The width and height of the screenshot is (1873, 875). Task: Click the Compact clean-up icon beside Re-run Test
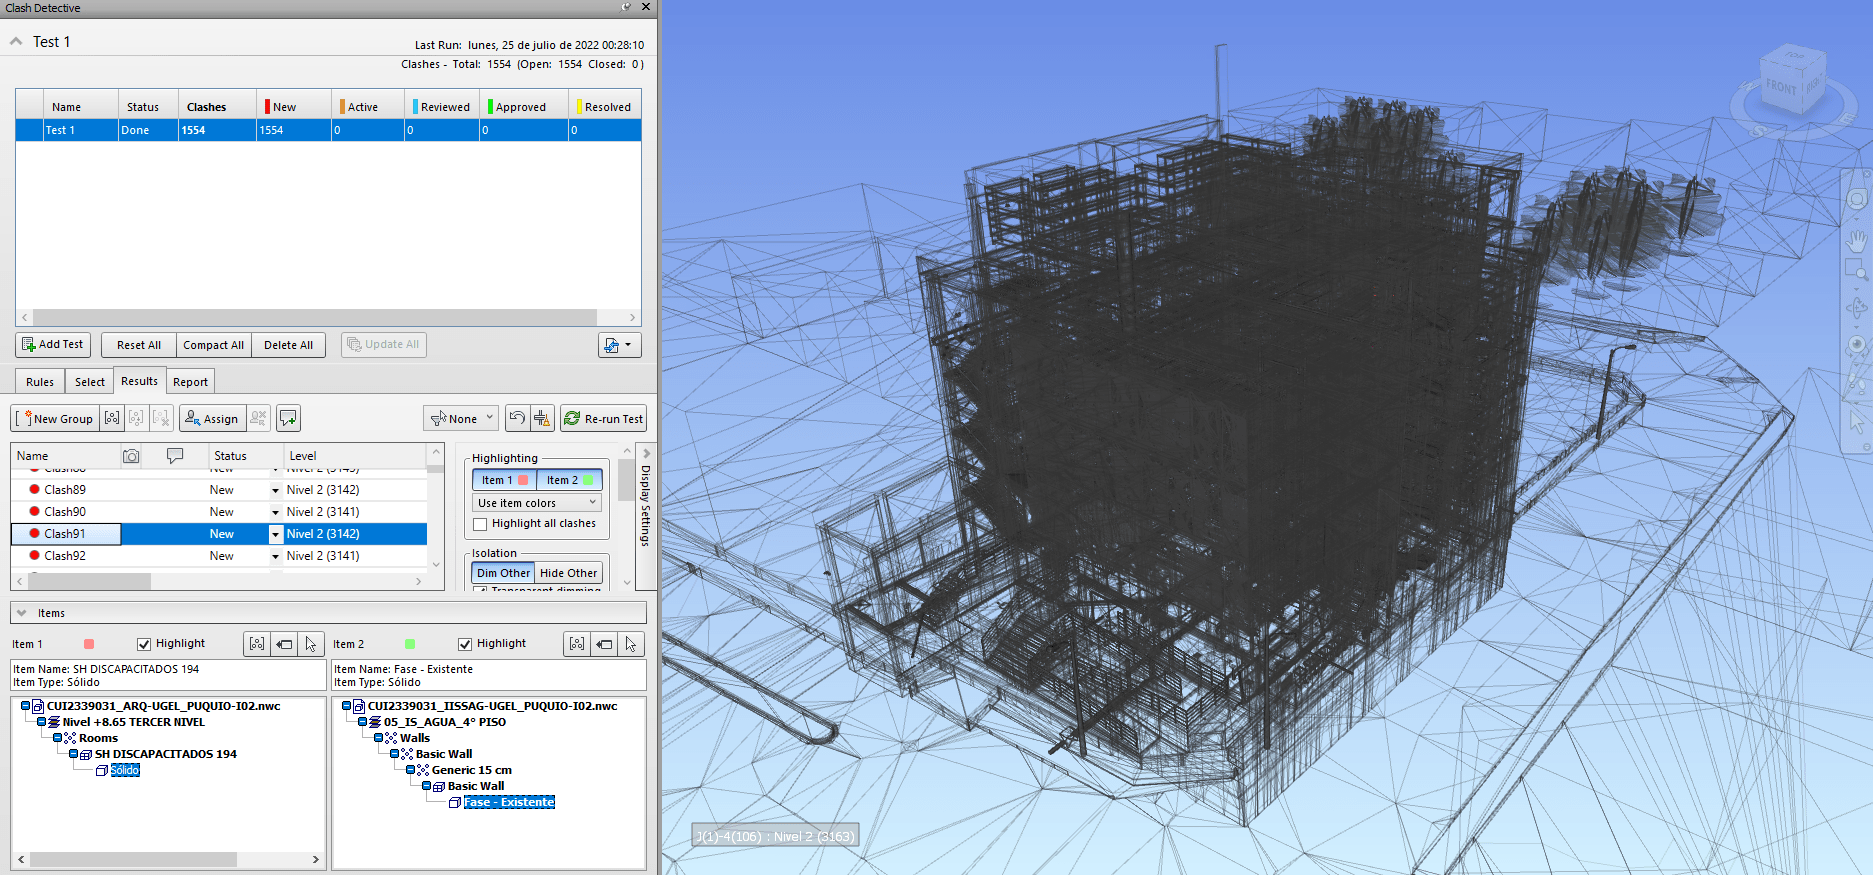(x=542, y=418)
